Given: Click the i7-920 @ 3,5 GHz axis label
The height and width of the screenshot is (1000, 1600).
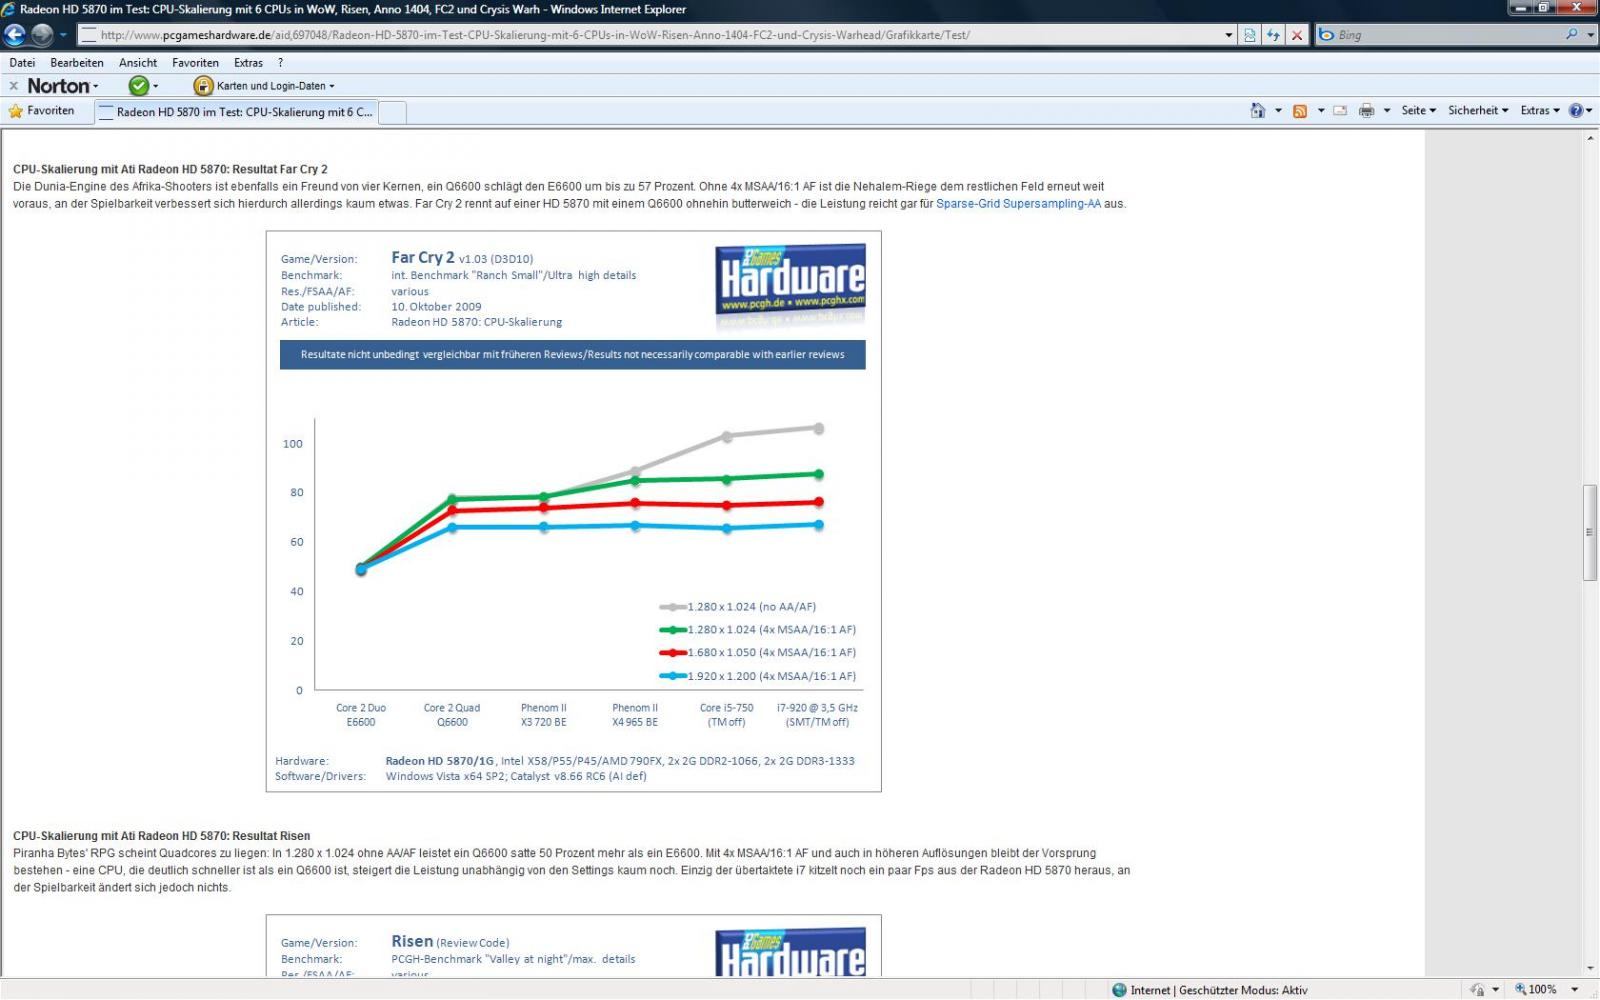Looking at the screenshot, I should (x=817, y=715).
